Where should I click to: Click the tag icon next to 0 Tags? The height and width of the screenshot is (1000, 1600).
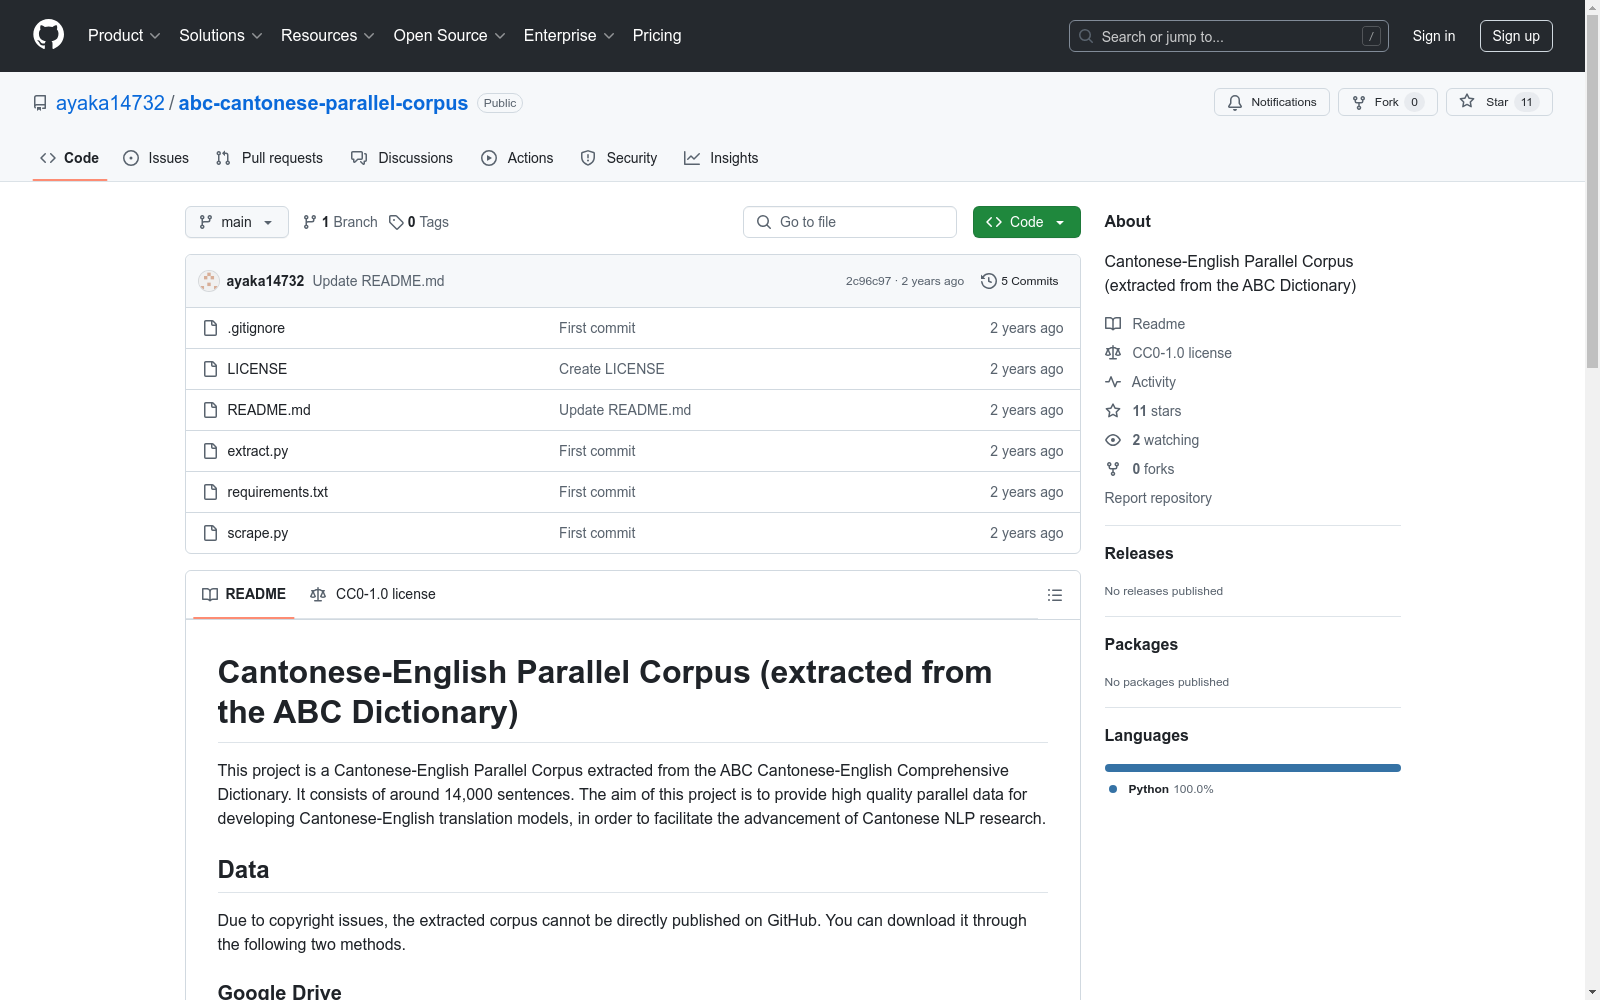396,222
